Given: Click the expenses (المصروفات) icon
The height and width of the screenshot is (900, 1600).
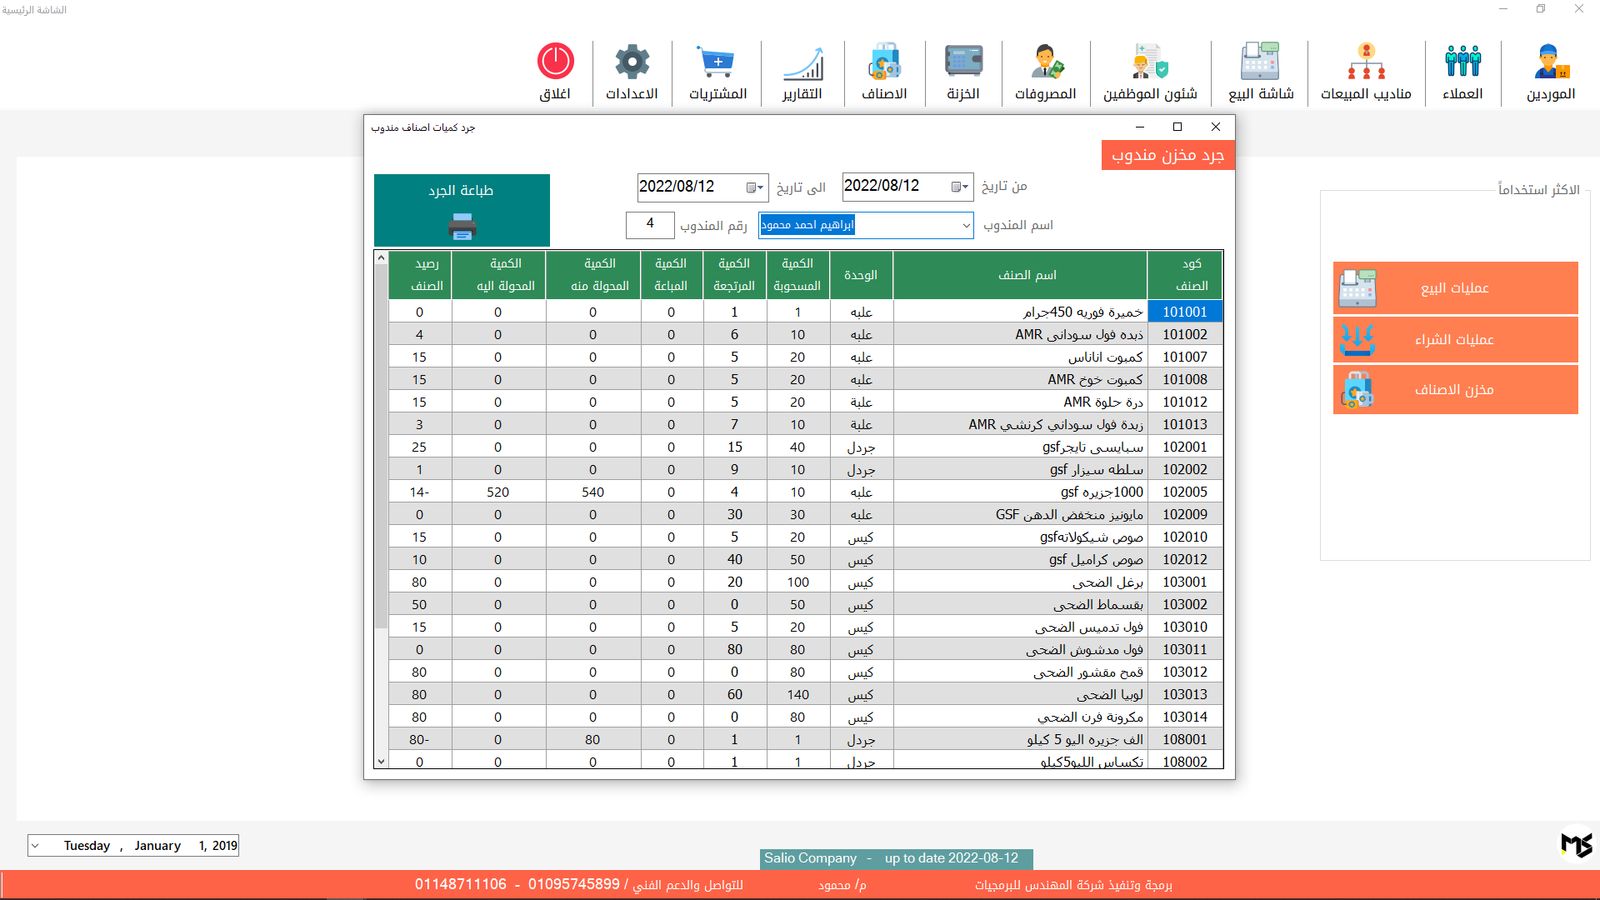Looking at the screenshot, I should coord(1046,63).
